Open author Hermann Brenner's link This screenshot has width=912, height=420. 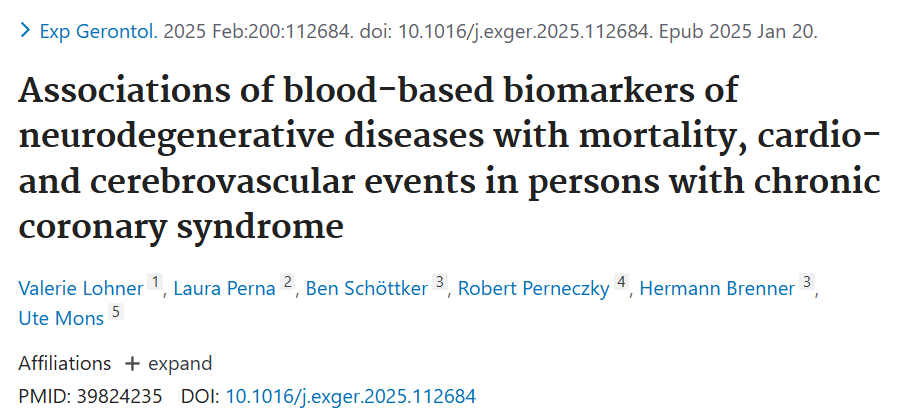[717, 288]
